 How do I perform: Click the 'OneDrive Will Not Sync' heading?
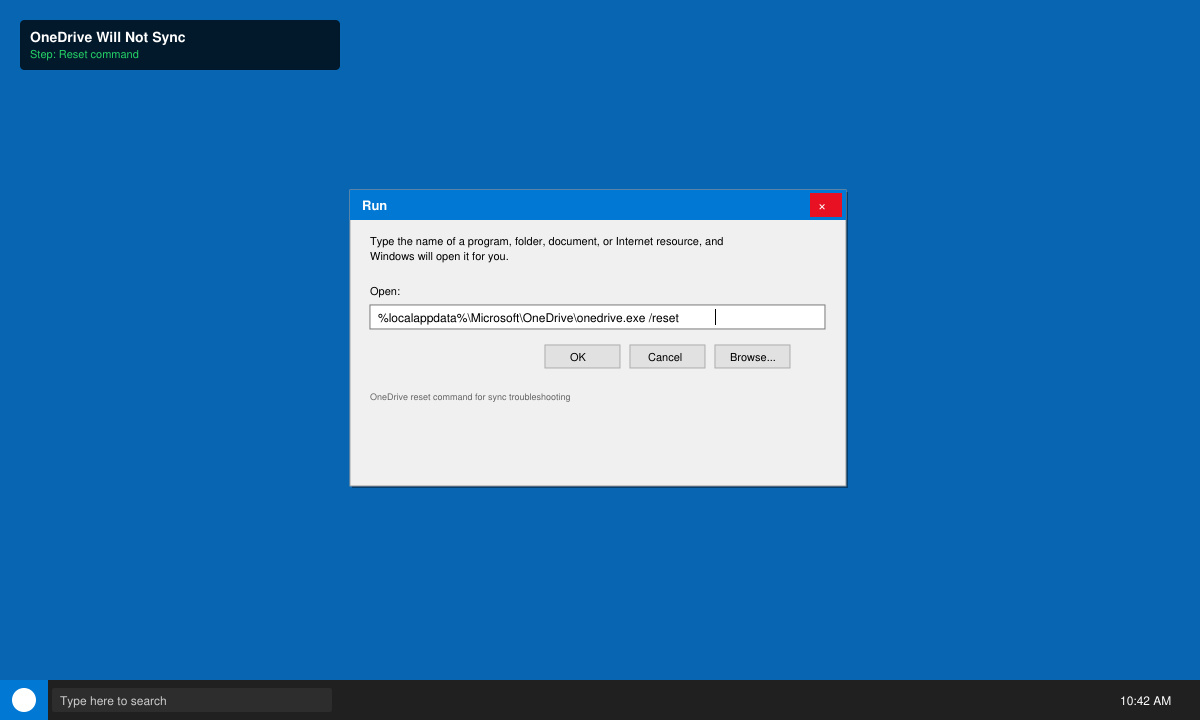107,37
